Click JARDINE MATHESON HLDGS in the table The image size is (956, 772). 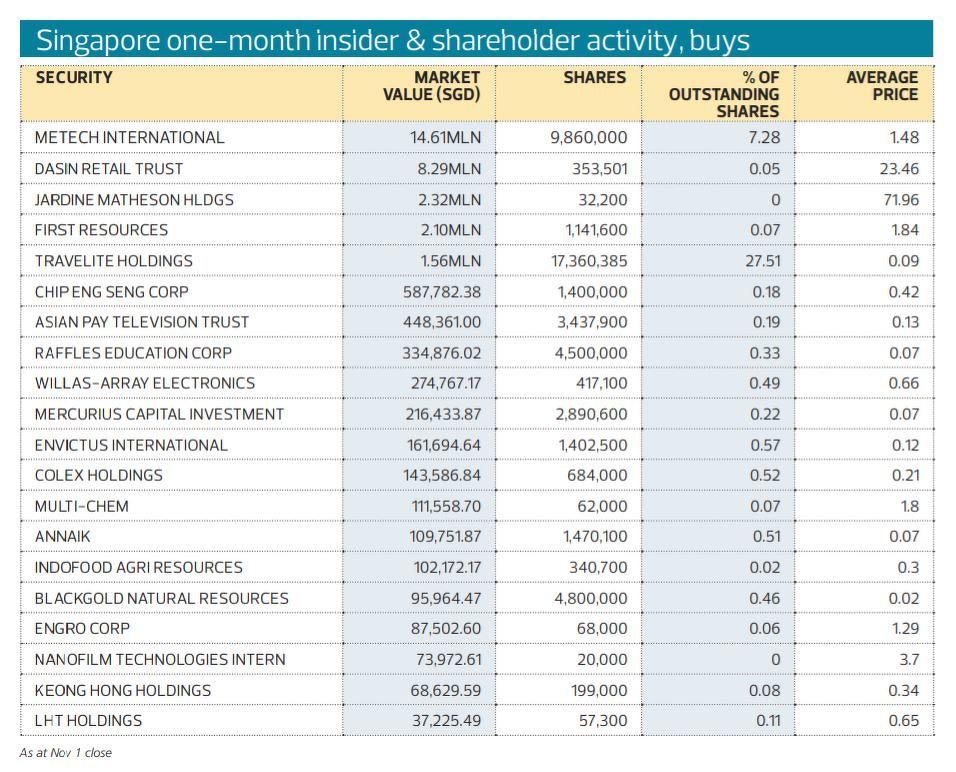point(134,200)
